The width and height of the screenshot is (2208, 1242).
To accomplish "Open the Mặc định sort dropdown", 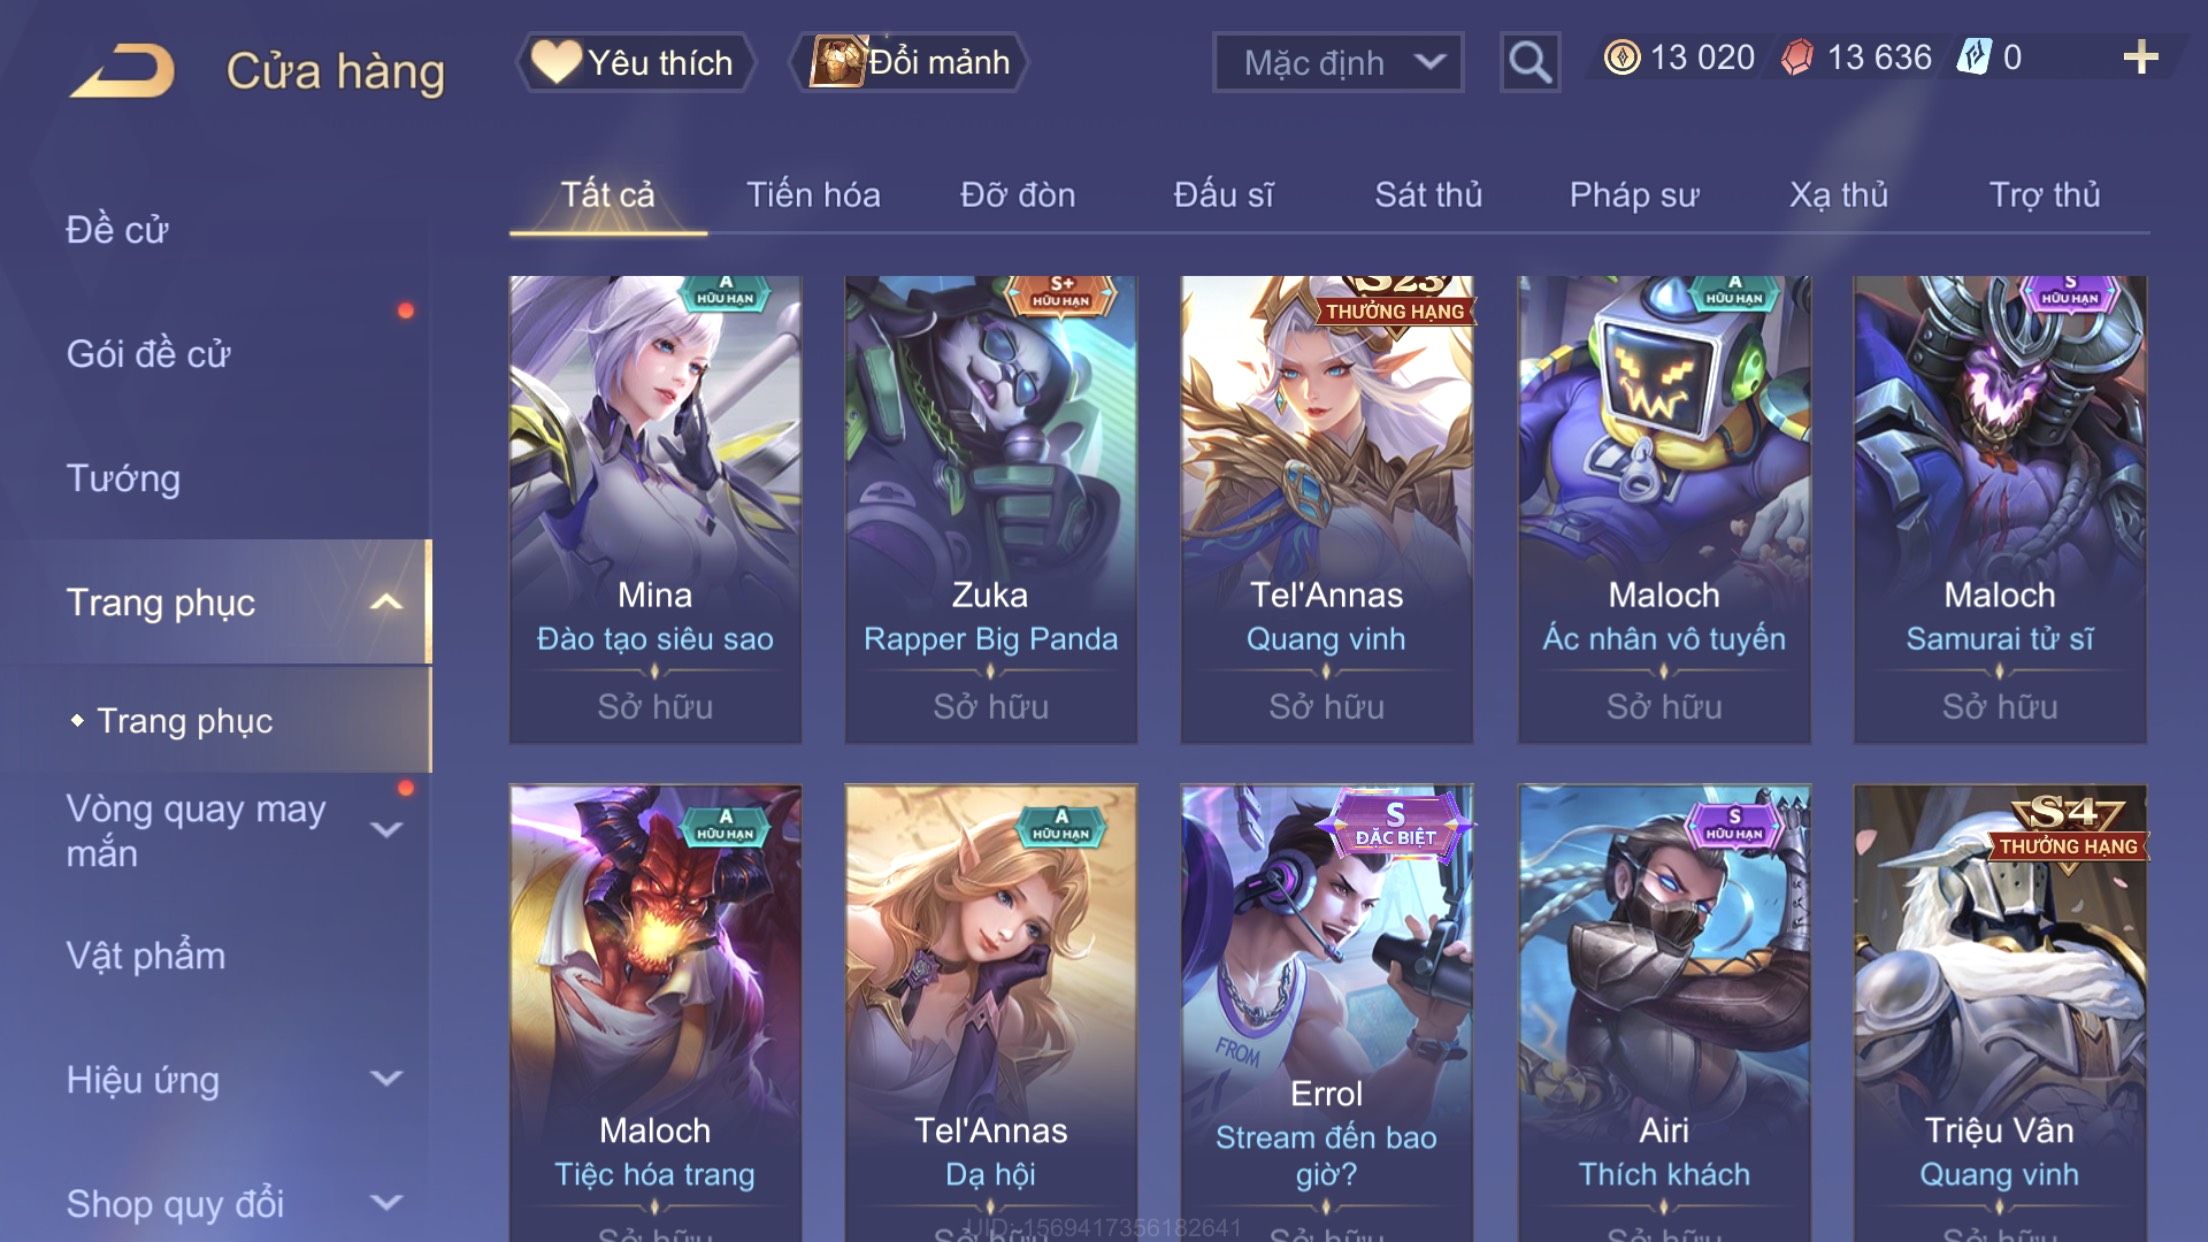I will pos(1337,62).
